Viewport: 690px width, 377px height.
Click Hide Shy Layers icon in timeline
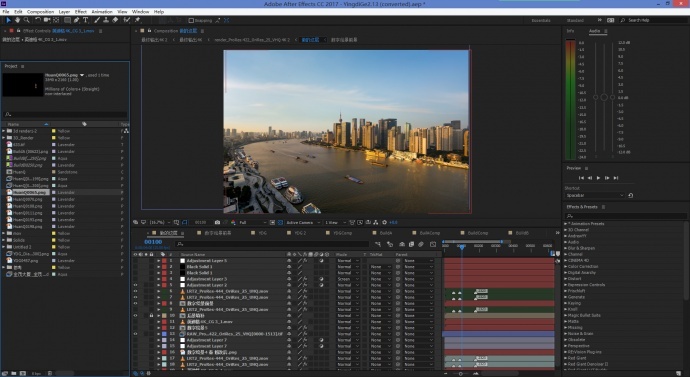pos(402,244)
